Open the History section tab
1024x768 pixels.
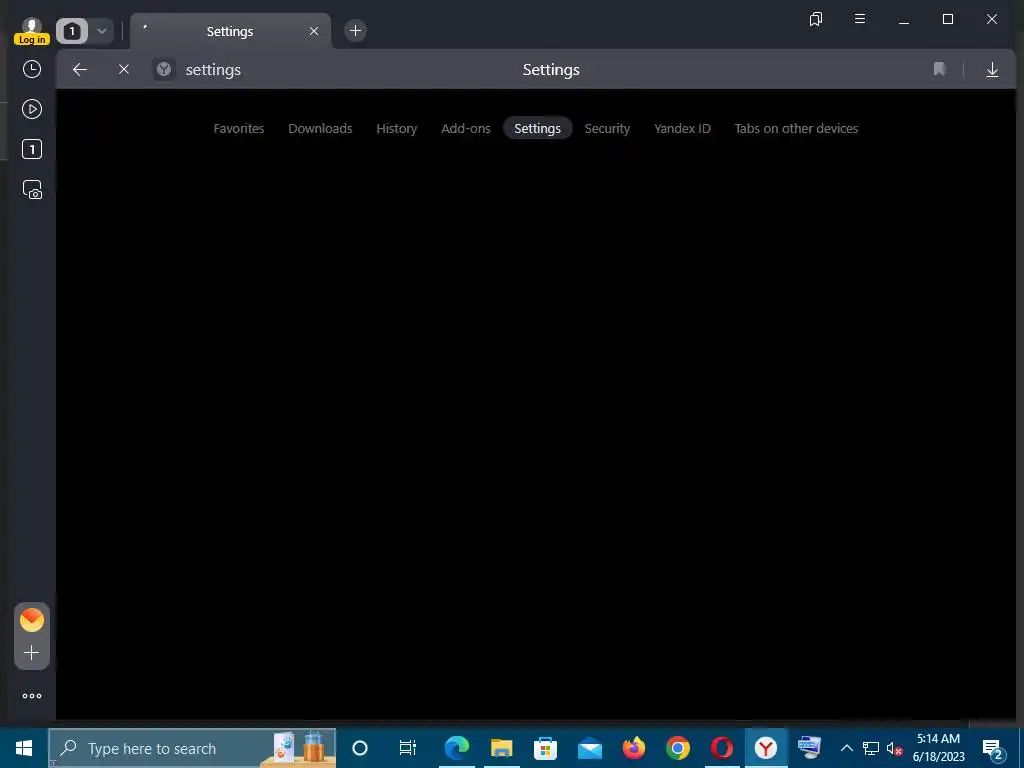coord(396,129)
